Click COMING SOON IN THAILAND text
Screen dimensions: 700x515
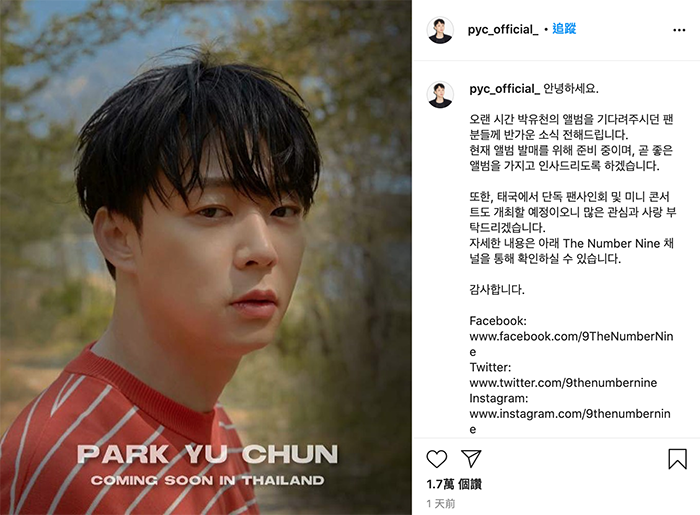point(208,481)
